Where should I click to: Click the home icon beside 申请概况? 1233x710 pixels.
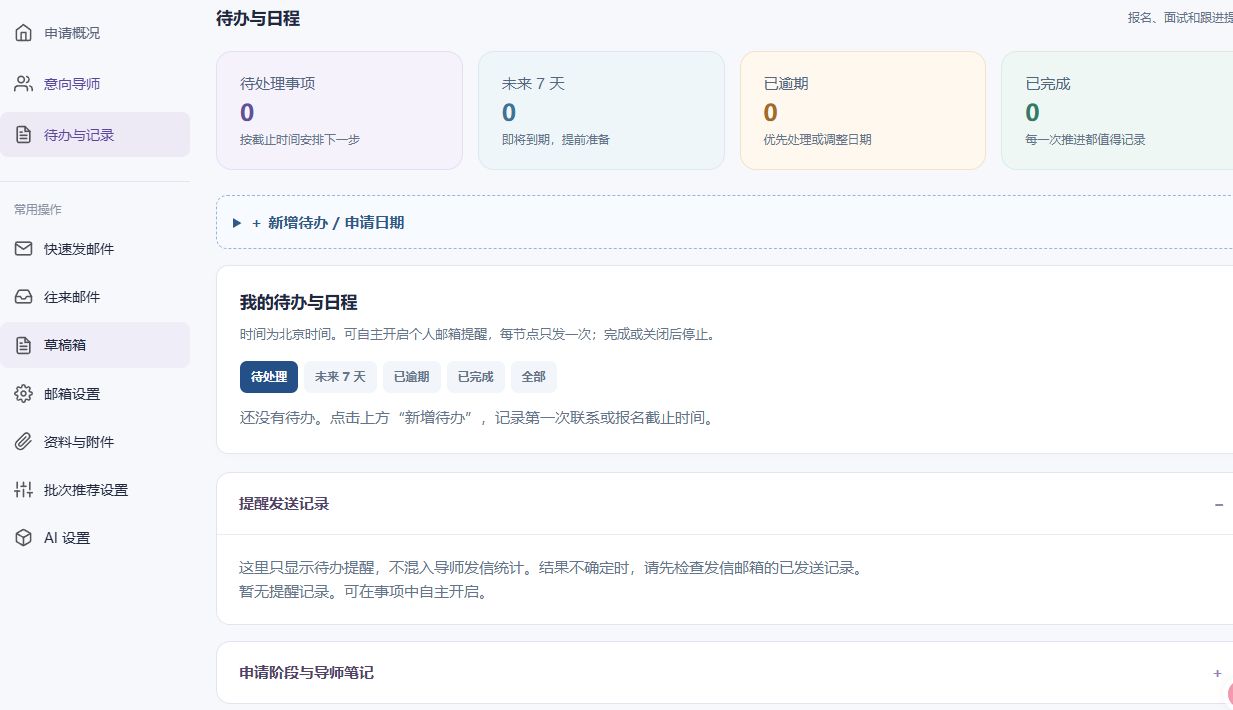[23, 33]
